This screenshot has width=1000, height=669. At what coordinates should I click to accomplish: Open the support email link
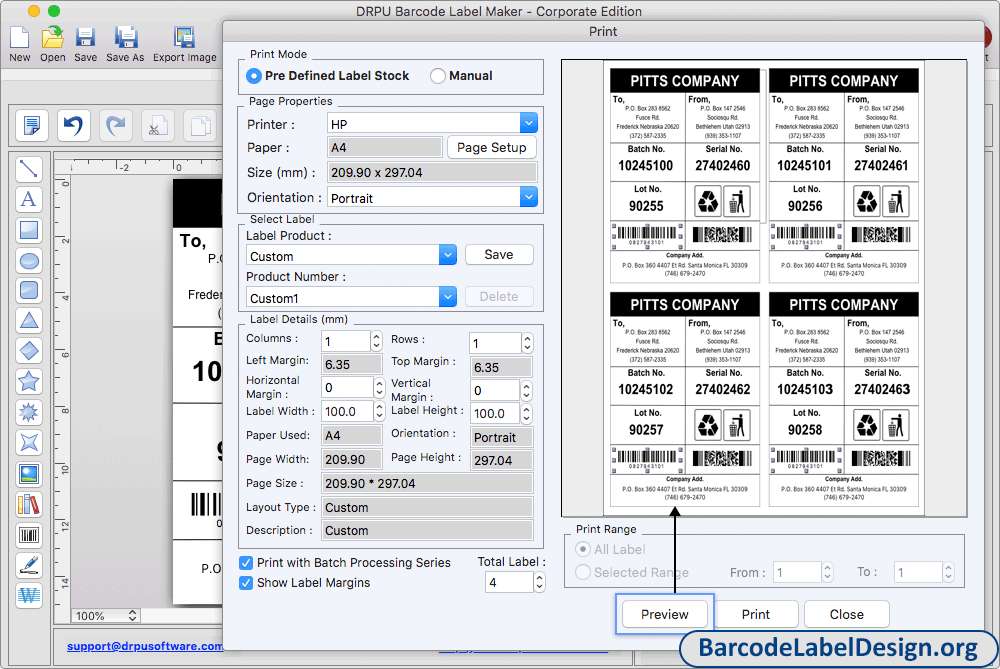(x=145, y=646)
